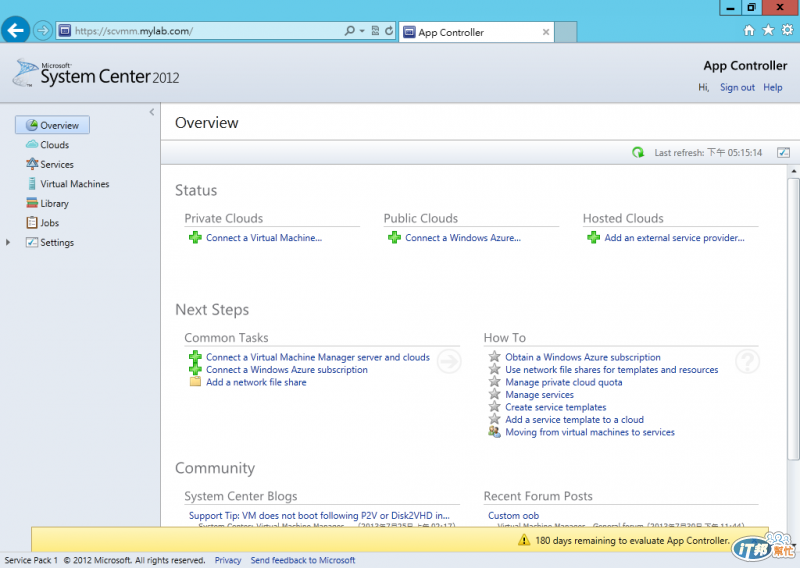Viewport: 800px width, 568px height.
Task: Click the Clouds icon in the sidebar
Action: pos(32,144)
